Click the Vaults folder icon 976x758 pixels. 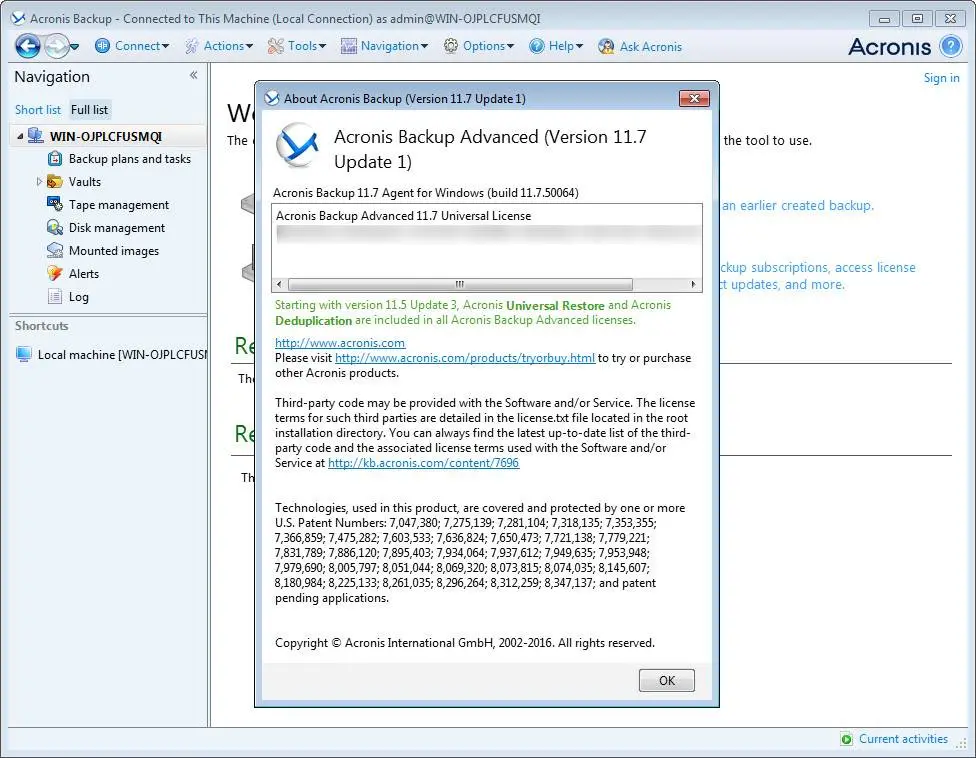[55, 182]
